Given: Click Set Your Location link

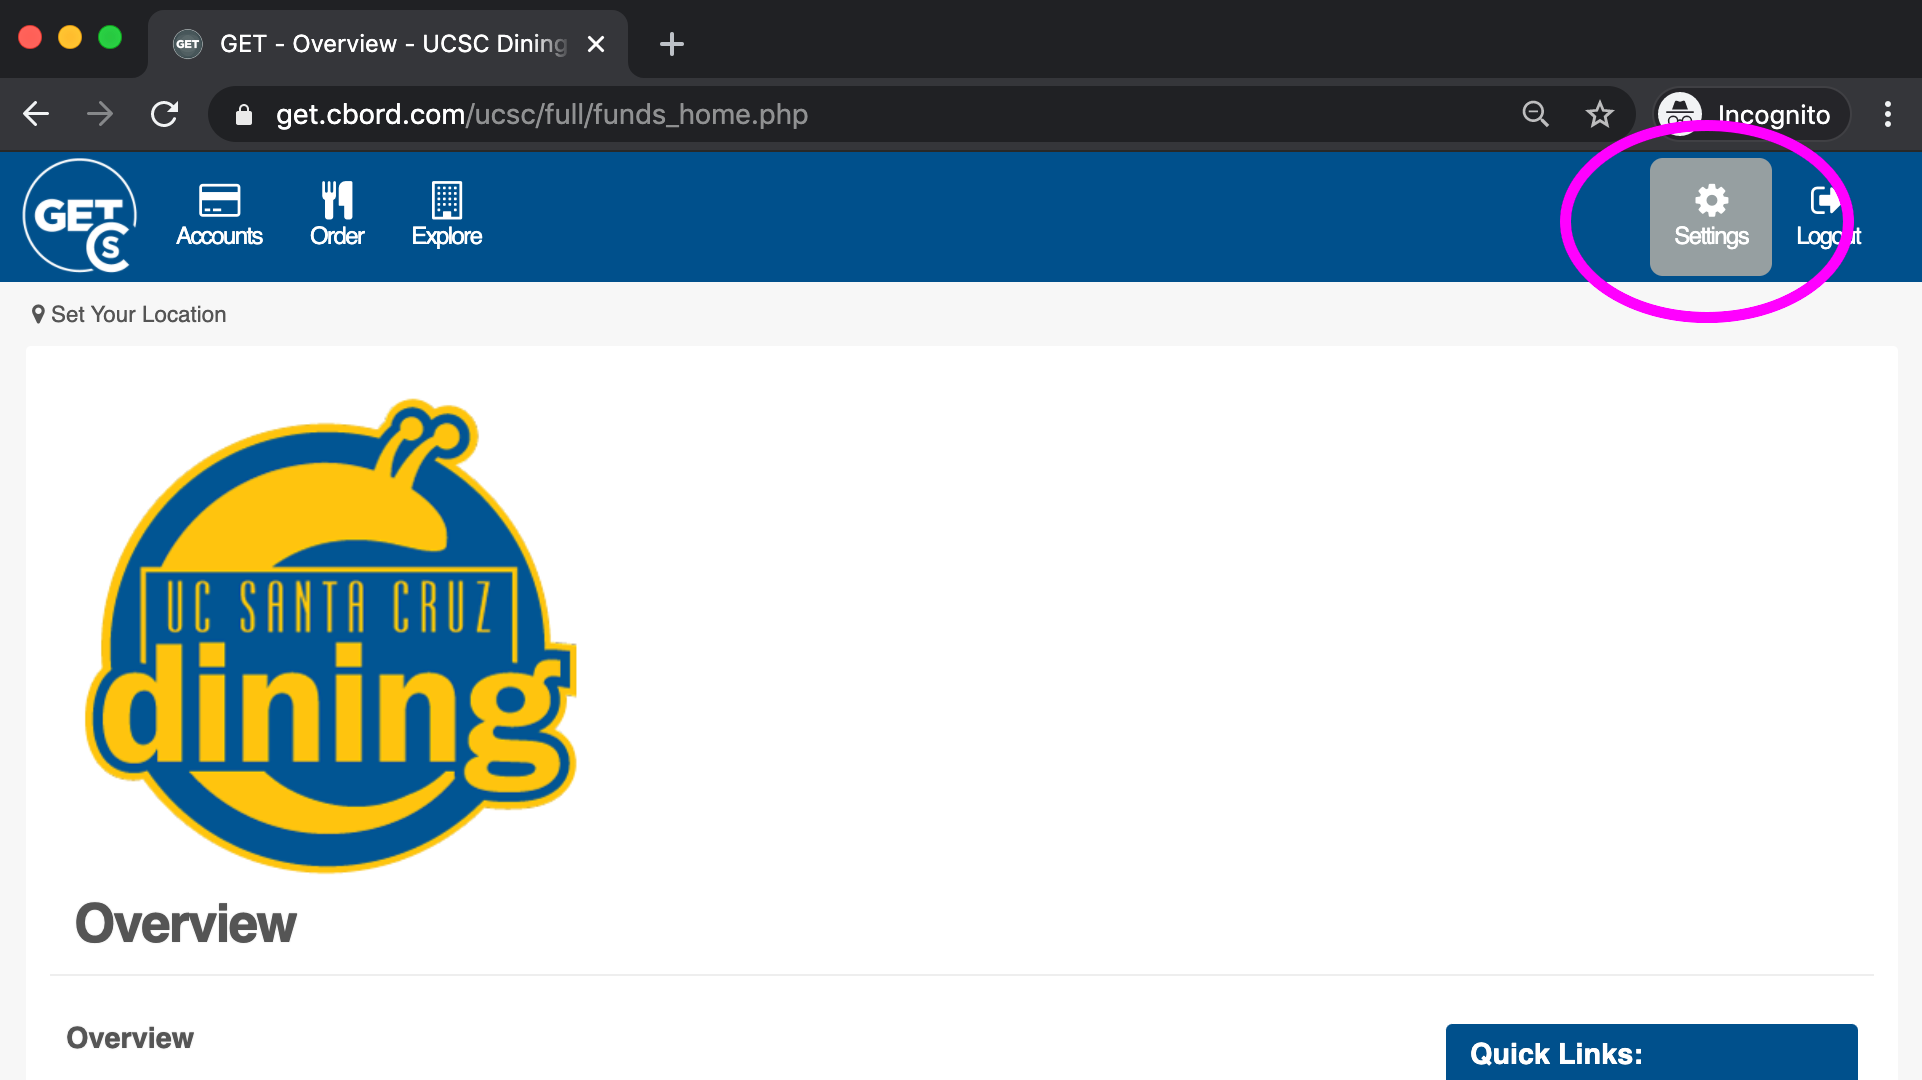Looking at the screenshot, I should click(x=129, y=314).
